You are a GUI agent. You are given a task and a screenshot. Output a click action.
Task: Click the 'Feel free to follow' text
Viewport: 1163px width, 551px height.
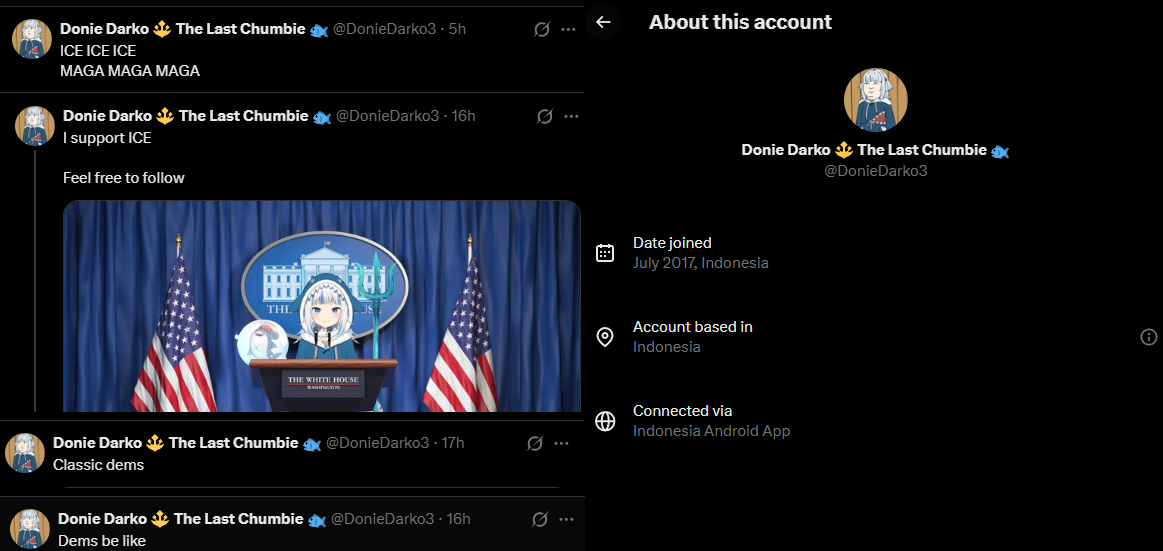click(123, 178)
